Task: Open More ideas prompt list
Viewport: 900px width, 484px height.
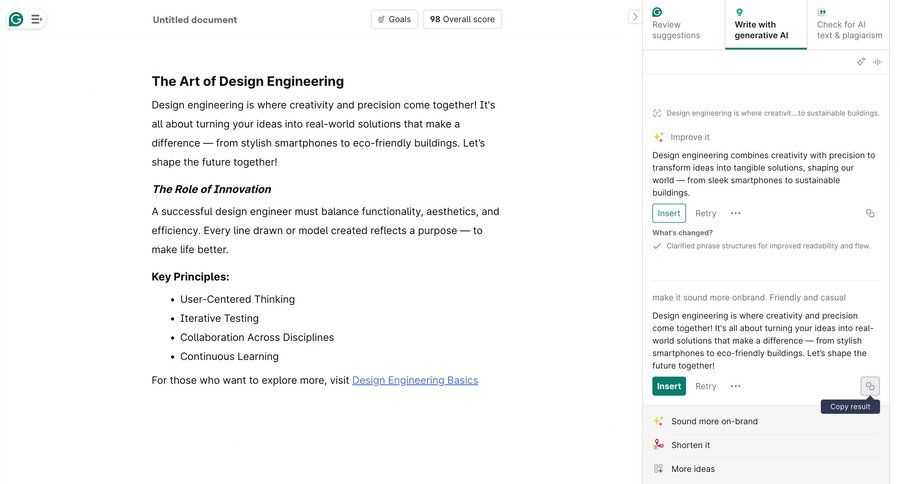Action: 766,469
